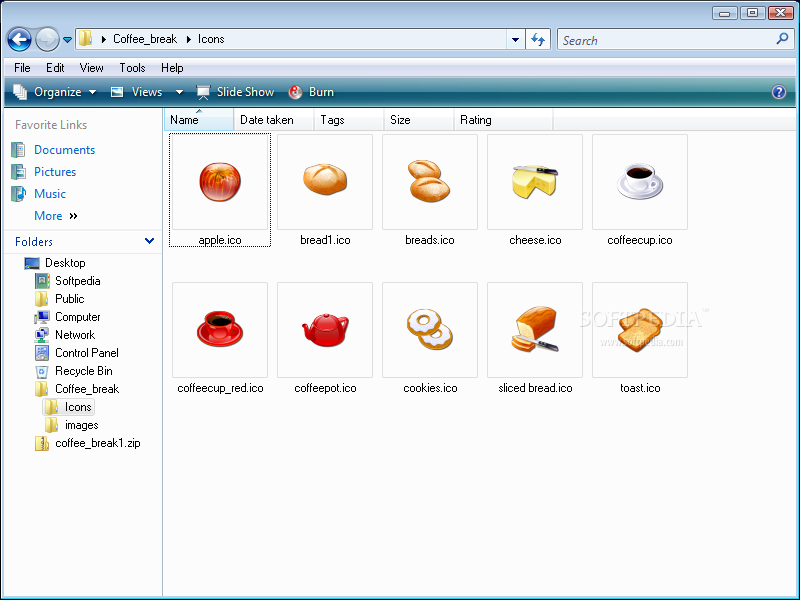Select Computer in the folder tree

coord(78,317)
